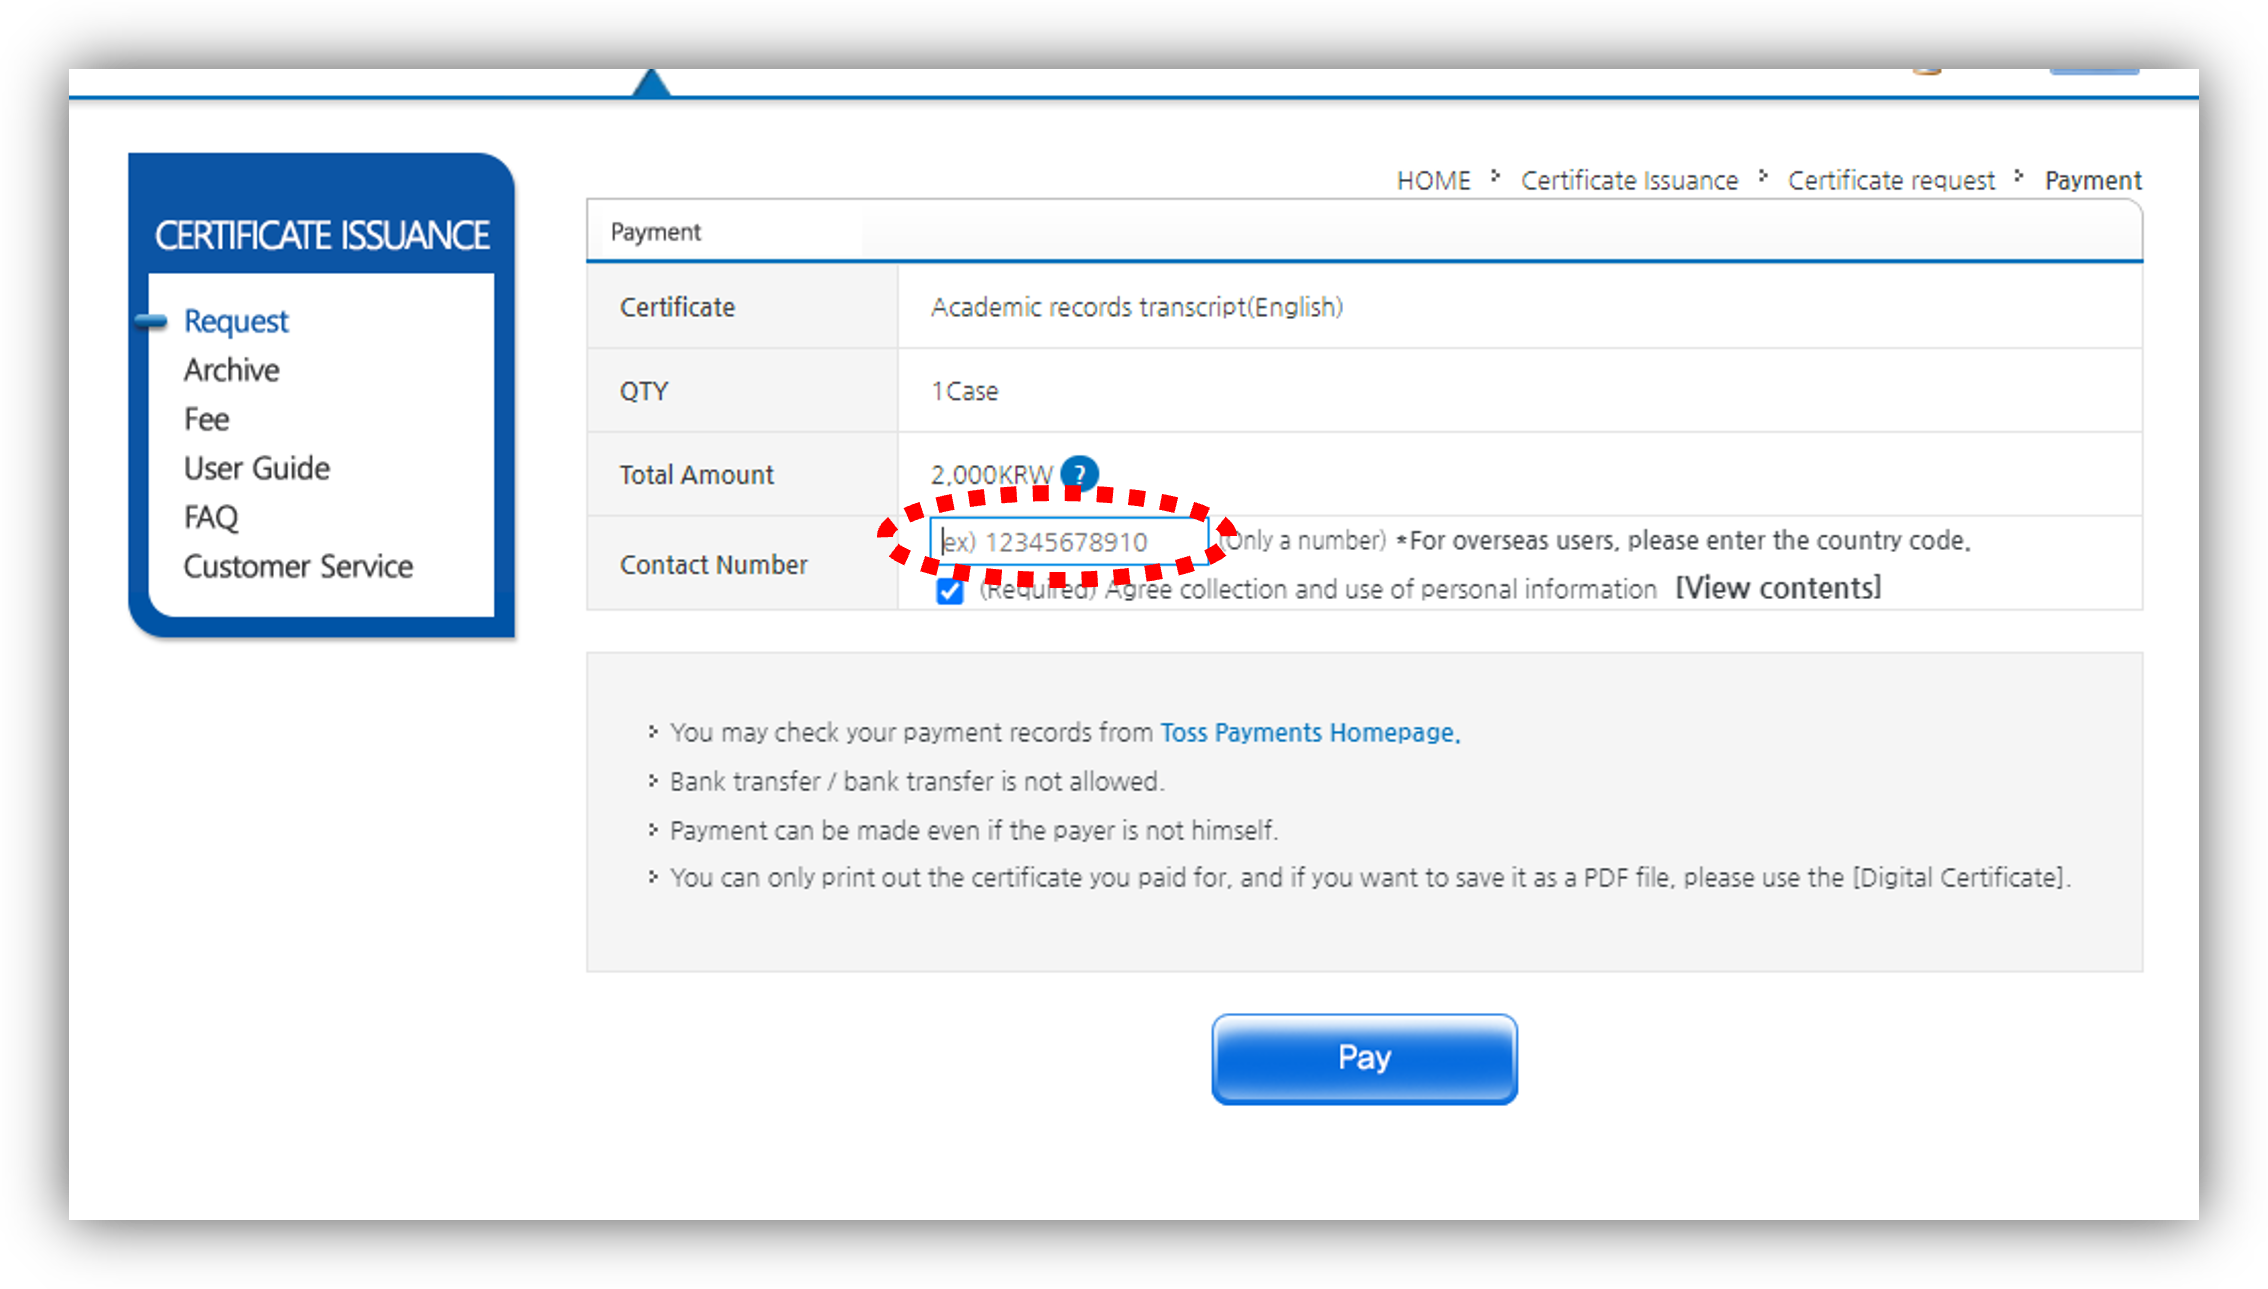Select FAQ in the sidebar
This screenshot has height=1289, width=2268.
[210, 517]
